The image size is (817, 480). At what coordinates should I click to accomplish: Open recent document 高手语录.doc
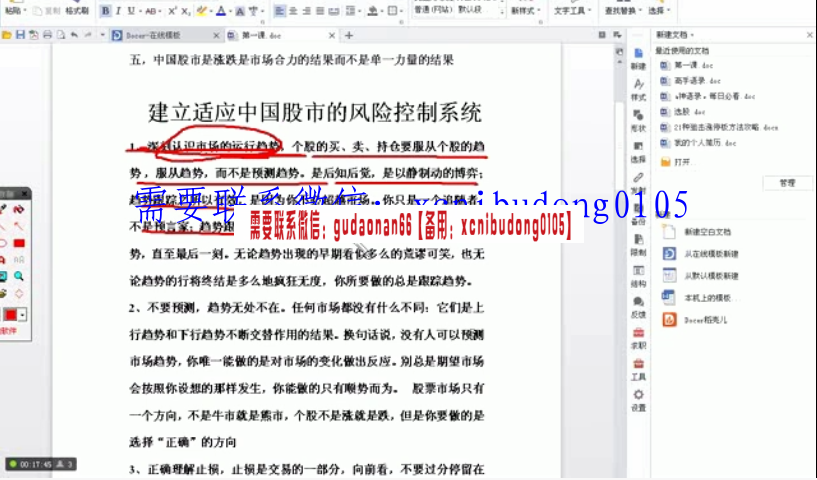coord(697,80)
